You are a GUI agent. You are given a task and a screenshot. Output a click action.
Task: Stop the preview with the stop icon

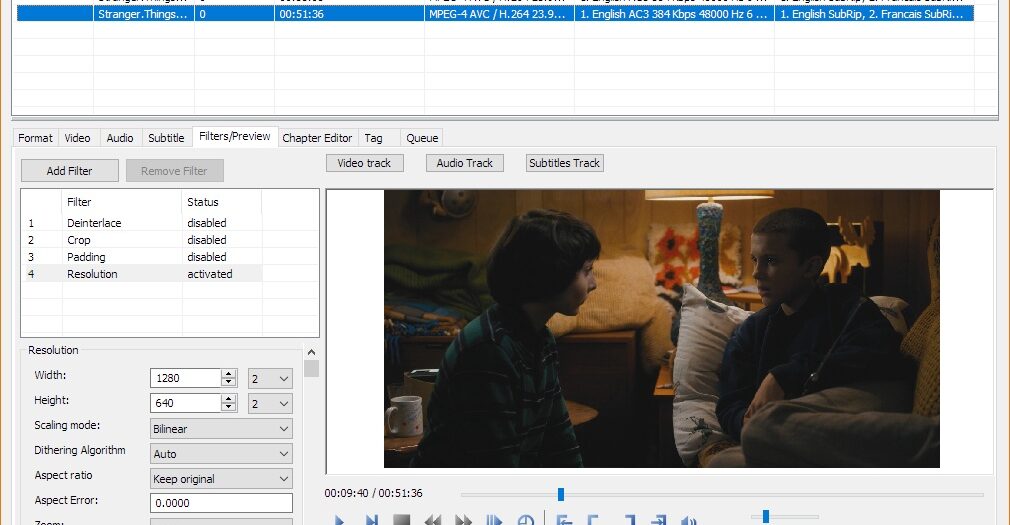pyautogui.click(x=402, y=519)
